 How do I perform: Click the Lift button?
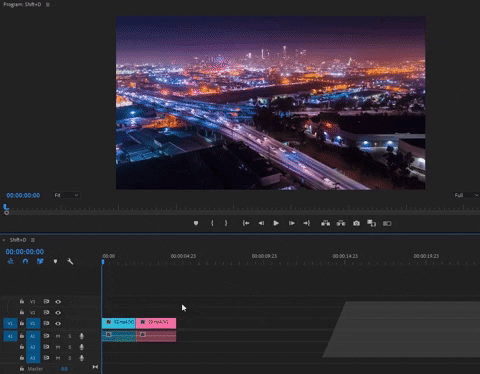coord(325,223)
